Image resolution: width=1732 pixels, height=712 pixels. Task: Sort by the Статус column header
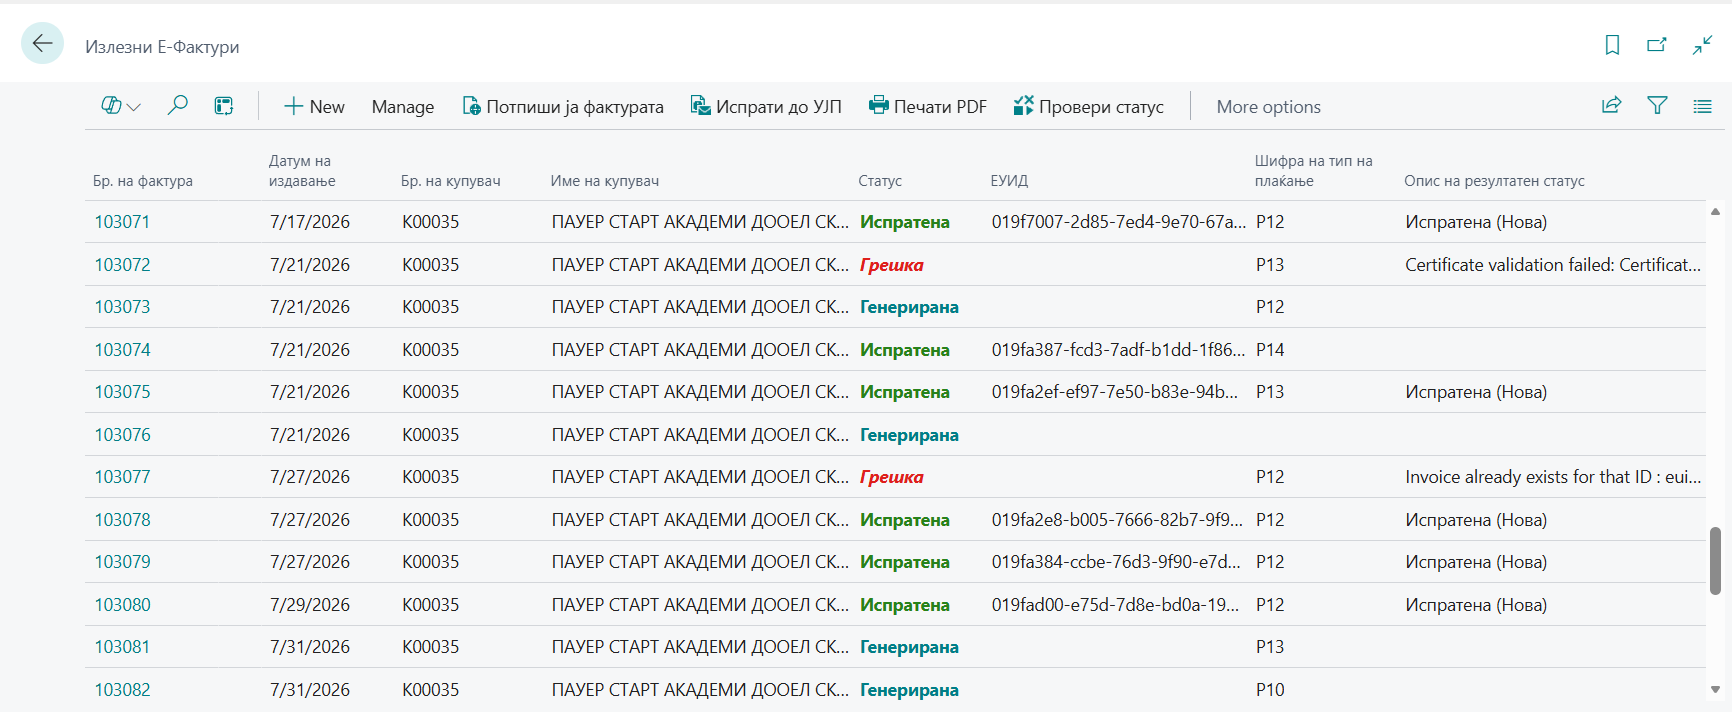(880, 181)
